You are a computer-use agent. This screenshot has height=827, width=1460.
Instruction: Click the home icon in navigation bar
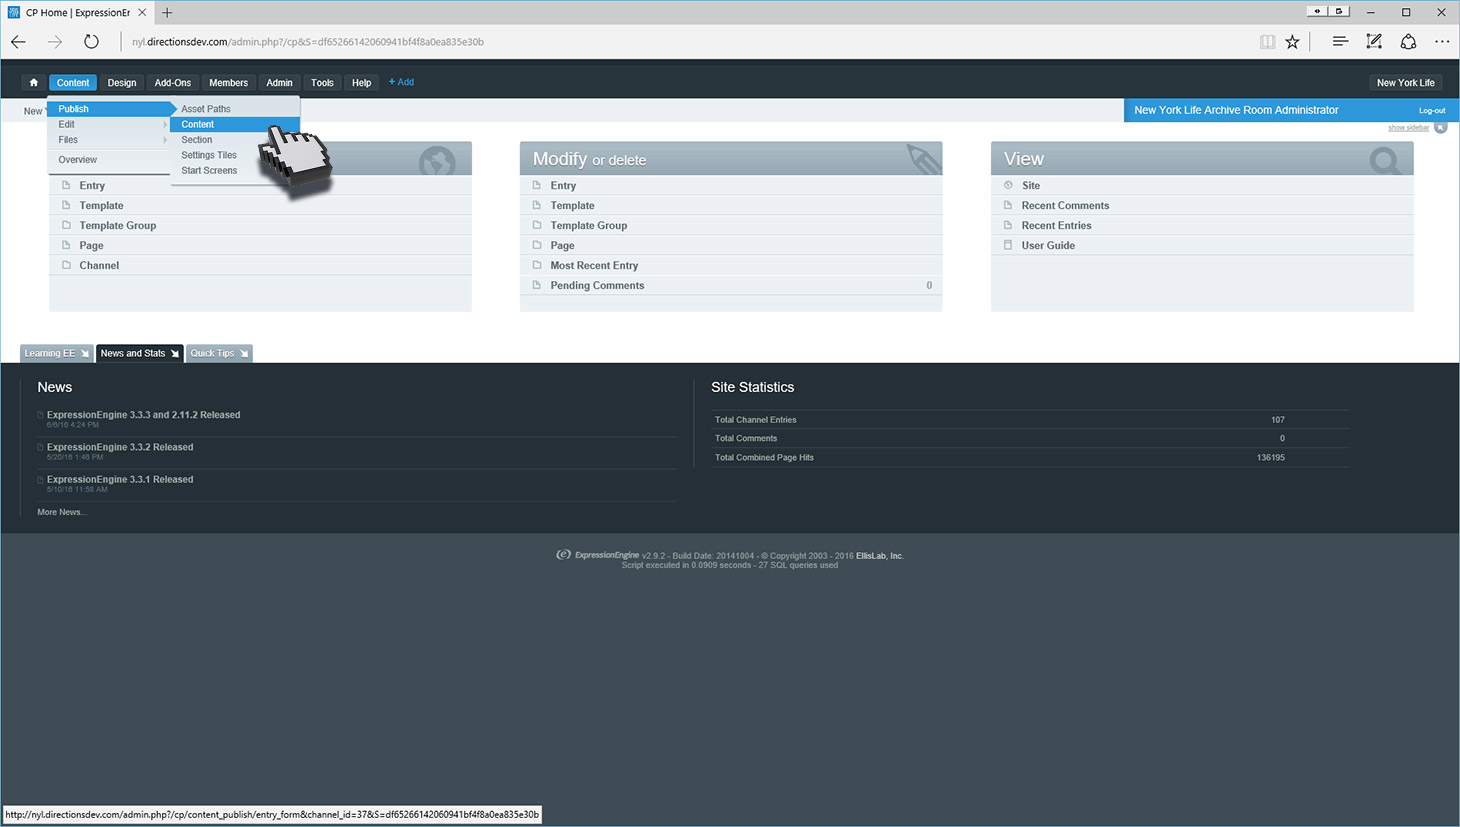34,83
